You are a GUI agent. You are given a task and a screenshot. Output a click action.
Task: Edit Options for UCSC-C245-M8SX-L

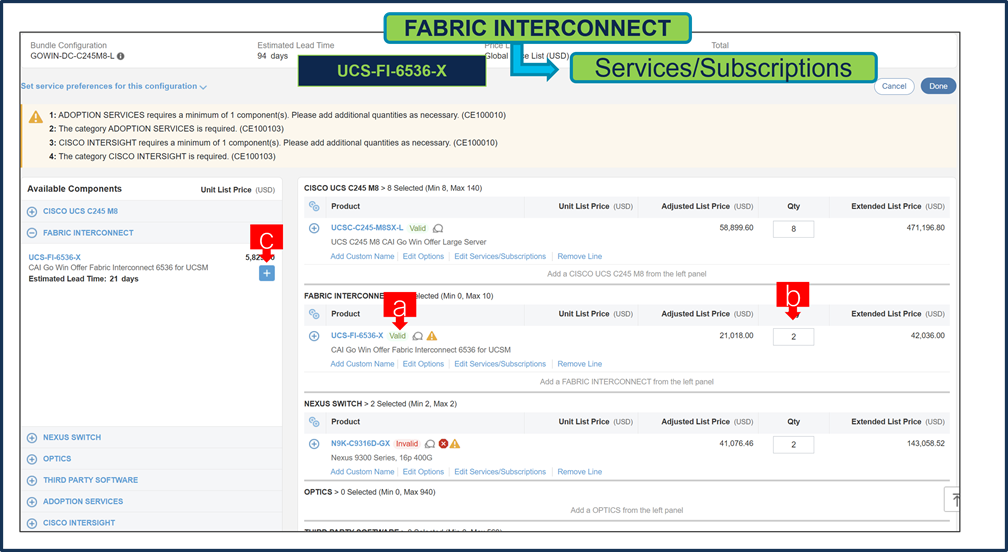pos(423,256)
